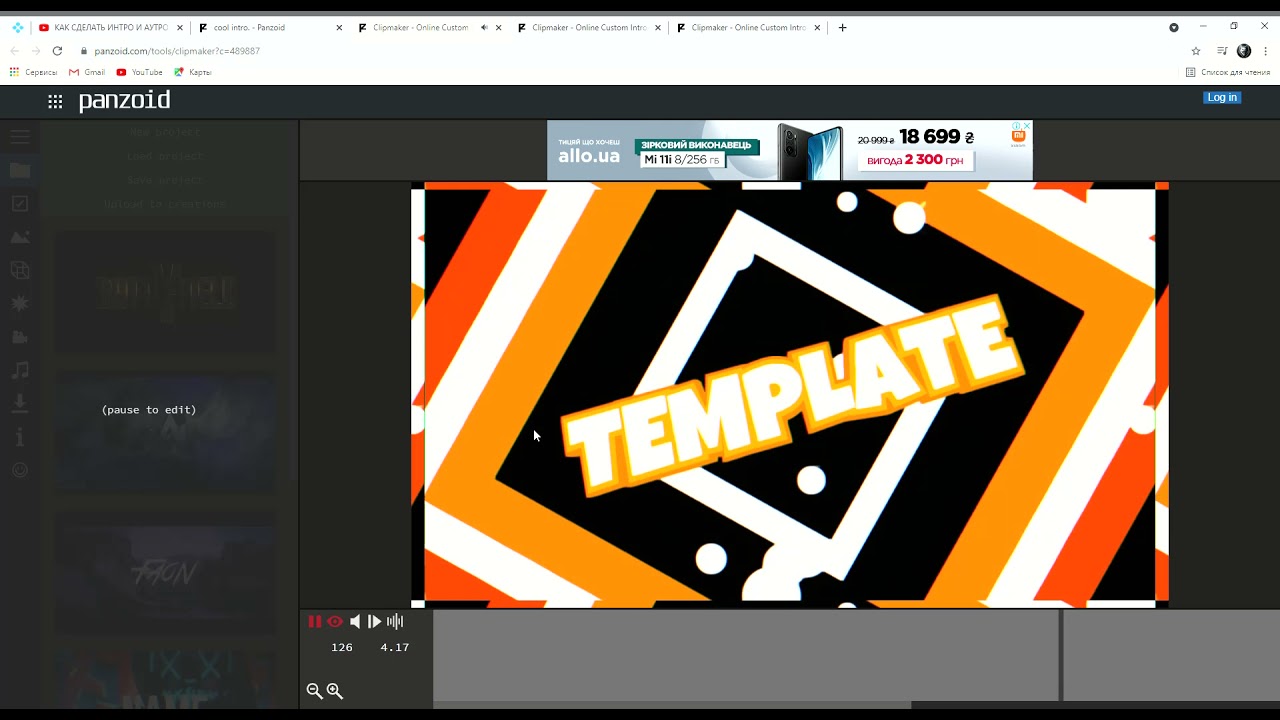Open the browser profile avatar

[x=1244, y=51]
